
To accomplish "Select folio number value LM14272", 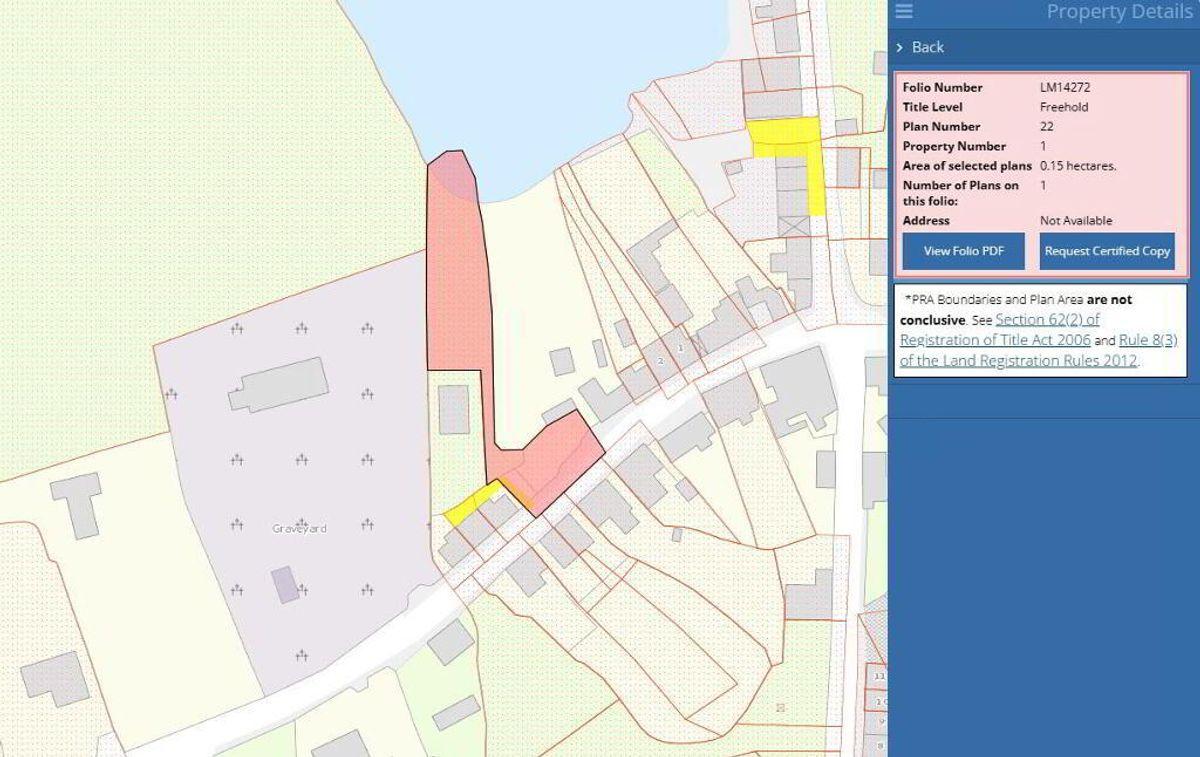I will point(1067,87).
